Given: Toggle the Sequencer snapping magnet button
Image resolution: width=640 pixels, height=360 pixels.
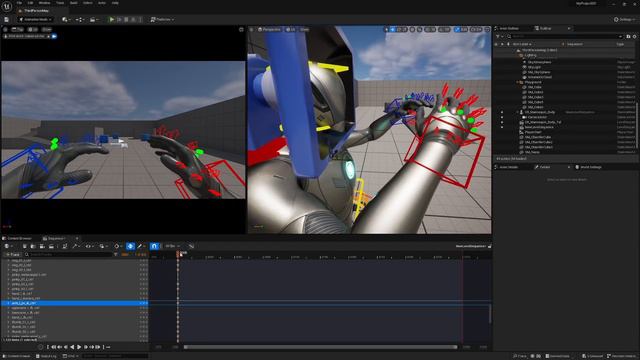Looking at the screenshot, I should pyautogui.click(x=154, y=246).
